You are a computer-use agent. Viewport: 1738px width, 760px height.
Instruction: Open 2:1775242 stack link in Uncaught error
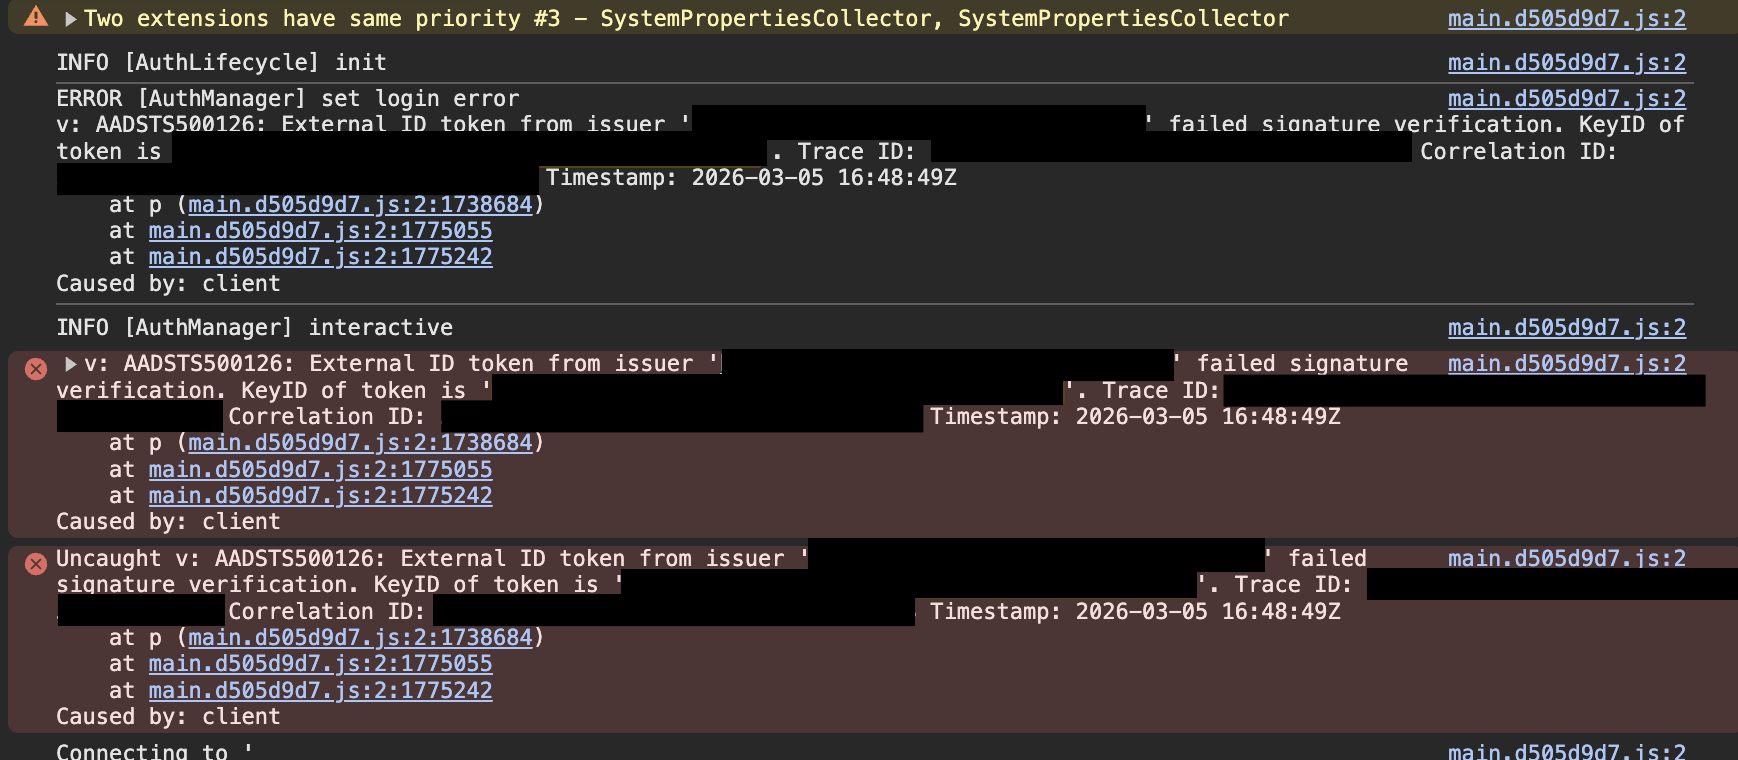320,691
